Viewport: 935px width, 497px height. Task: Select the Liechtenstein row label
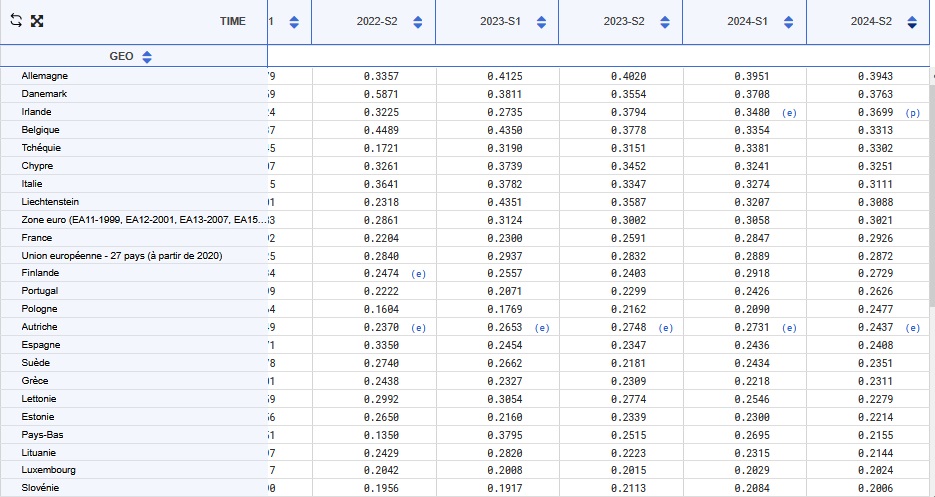point(50,202)
